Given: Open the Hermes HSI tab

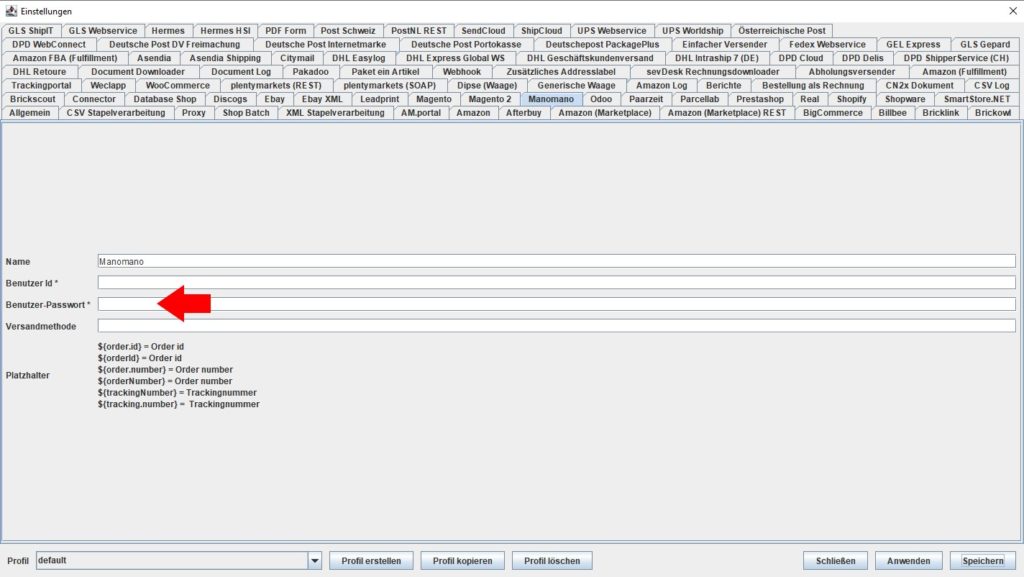Looking at the screenshot, I should (225, 31).
